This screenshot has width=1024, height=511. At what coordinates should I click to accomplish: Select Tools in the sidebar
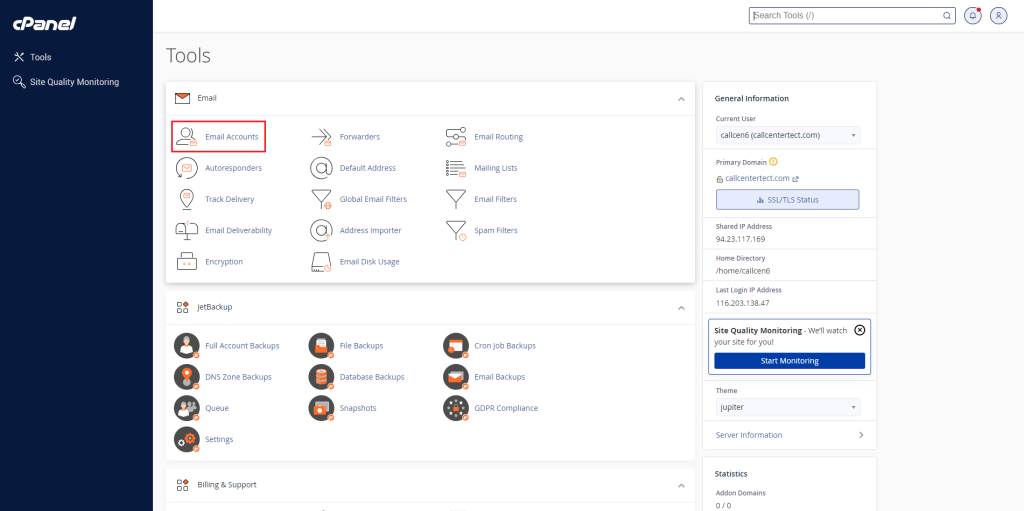pos(40,57)
